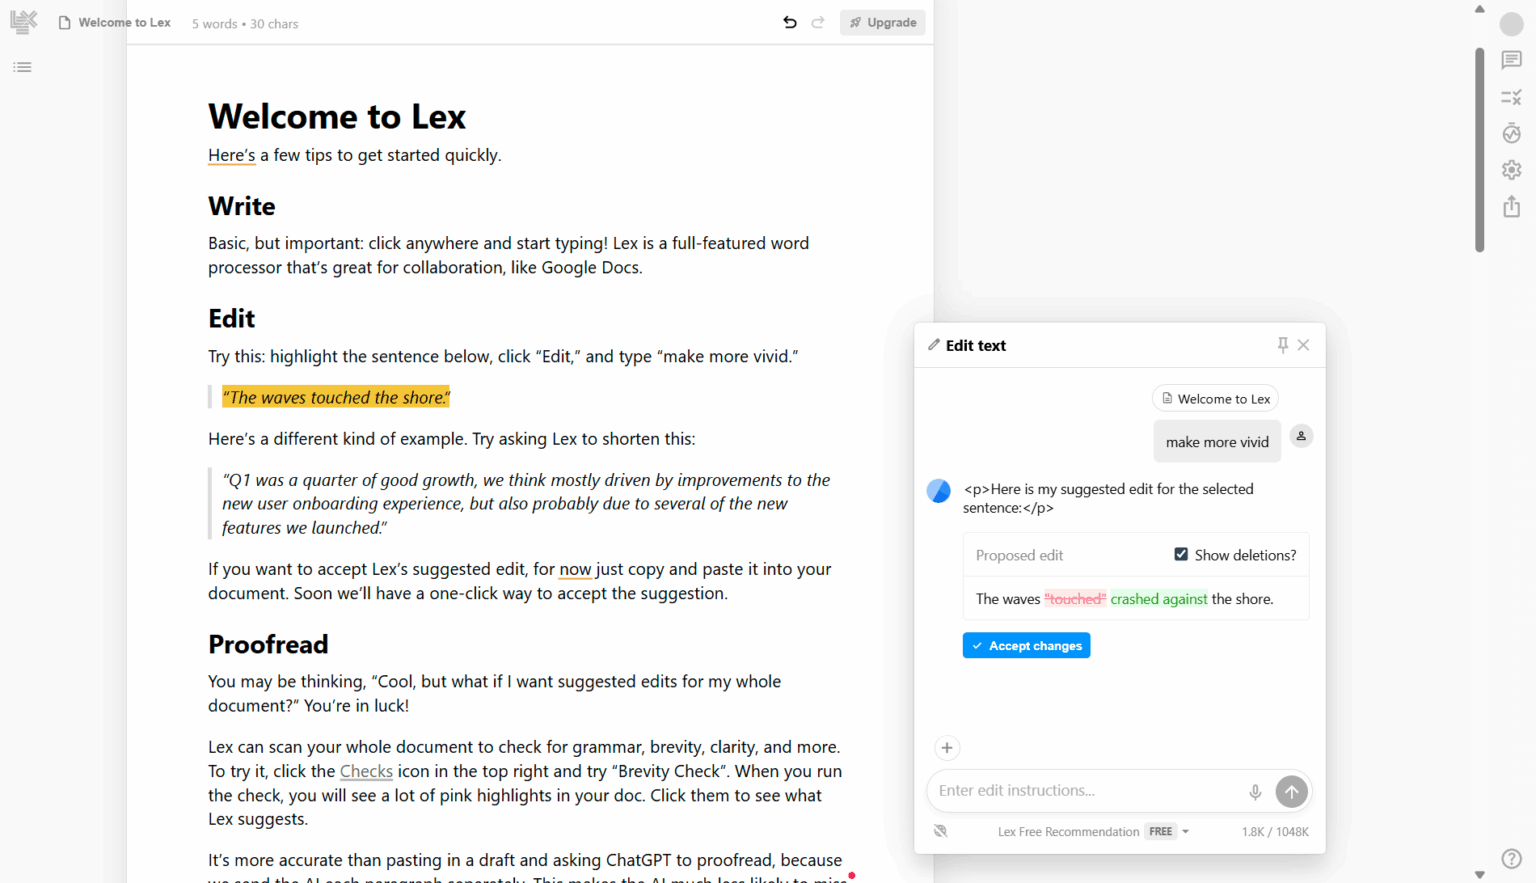Uncheck the "Show deletions?" checkbox
The height and width of the screenshot is (883, 1536).
[1181, 553]
